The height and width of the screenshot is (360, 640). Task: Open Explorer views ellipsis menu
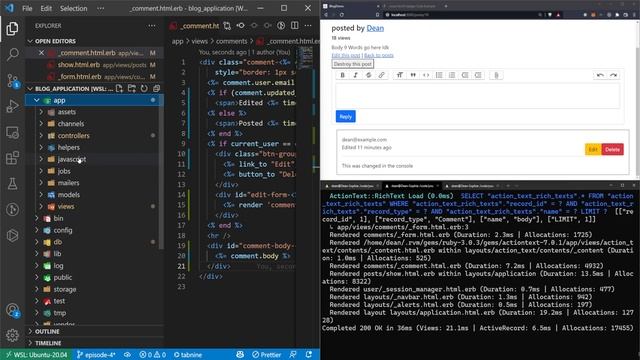[152, 26]
